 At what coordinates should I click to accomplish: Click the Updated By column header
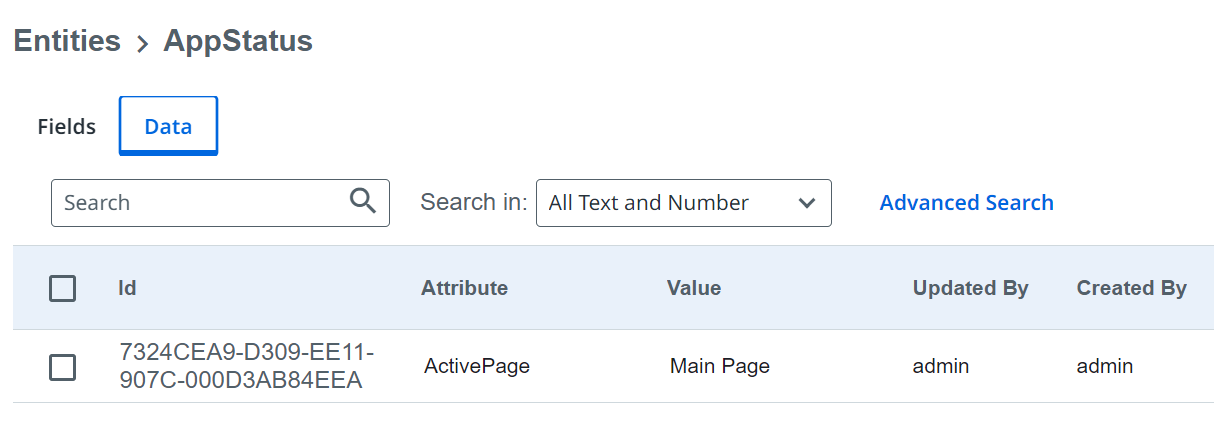pos(970,288)
